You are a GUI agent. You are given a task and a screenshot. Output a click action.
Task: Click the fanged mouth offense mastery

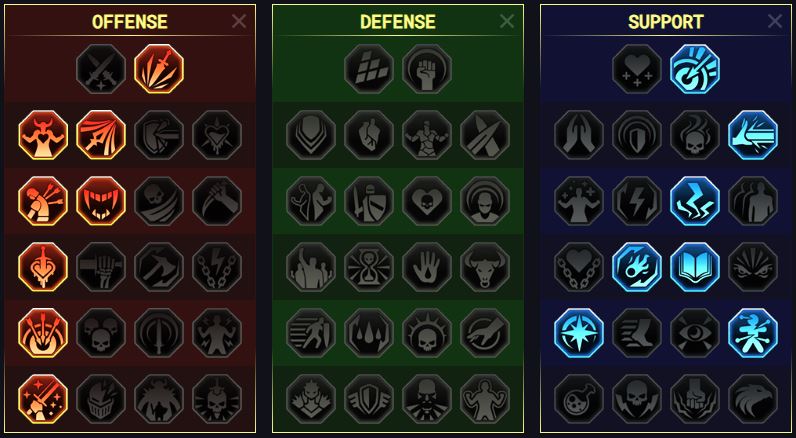101,201
